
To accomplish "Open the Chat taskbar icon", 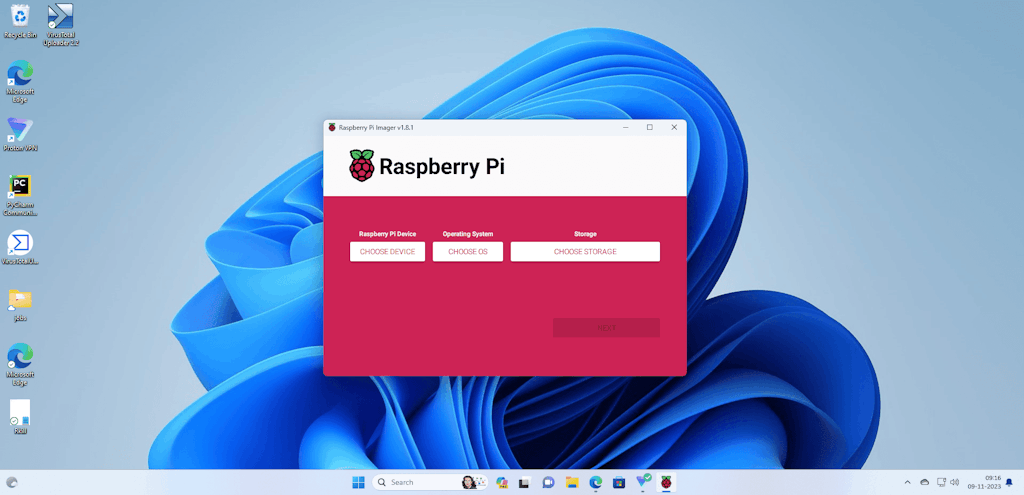I will click(548, 482).
